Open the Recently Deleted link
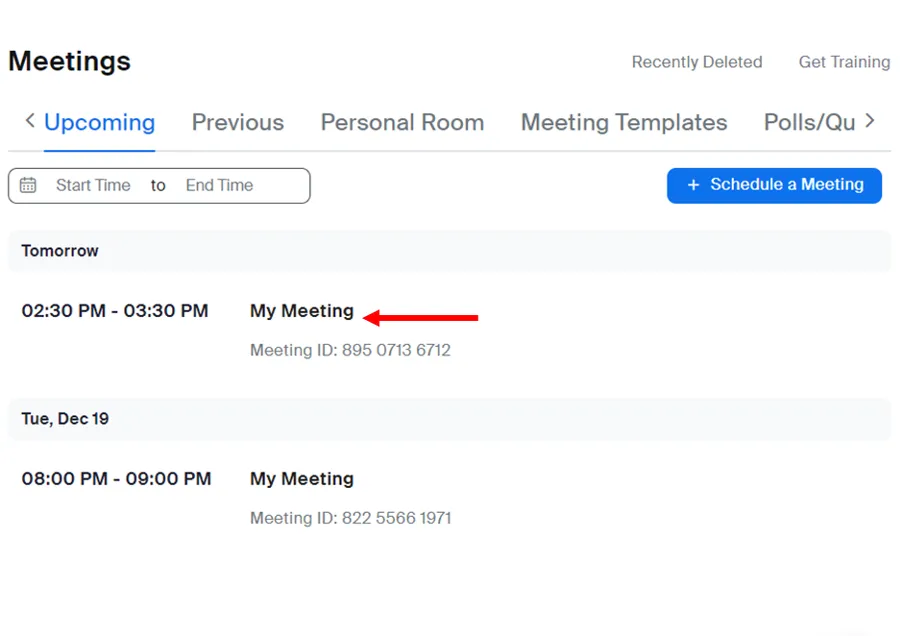 click(696, 62)
